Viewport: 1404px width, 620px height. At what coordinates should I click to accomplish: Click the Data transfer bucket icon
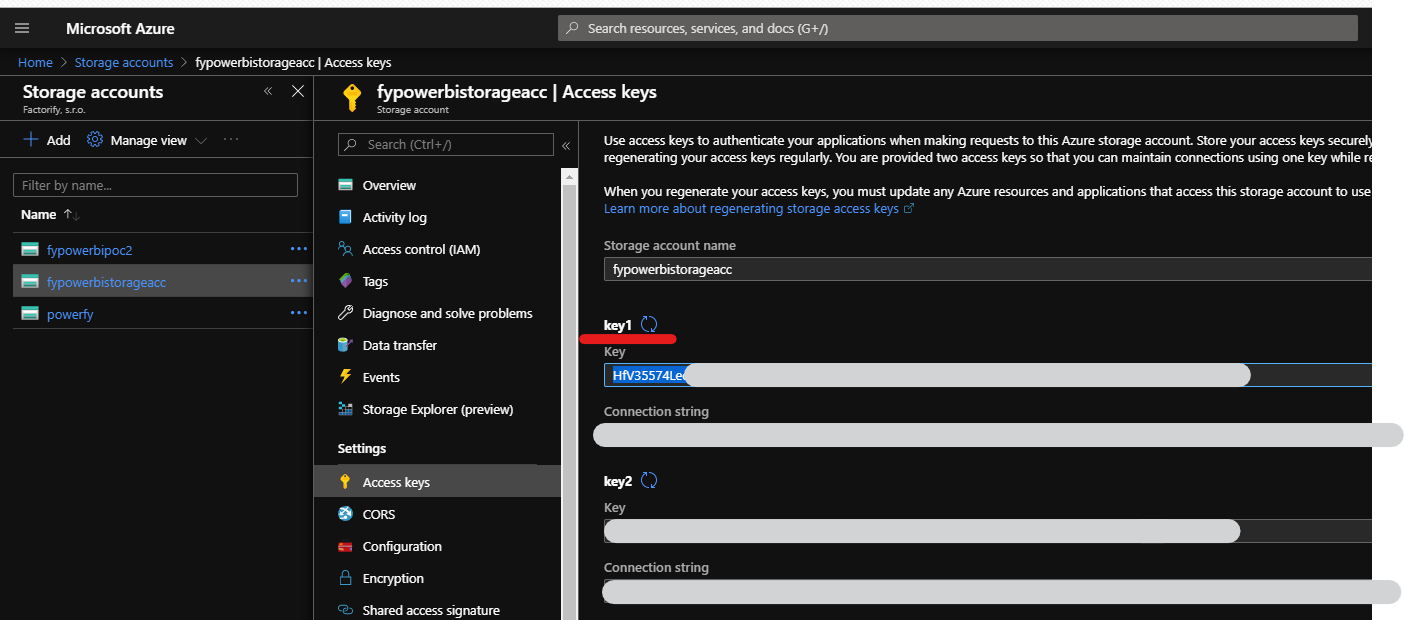tap(345, 345)
